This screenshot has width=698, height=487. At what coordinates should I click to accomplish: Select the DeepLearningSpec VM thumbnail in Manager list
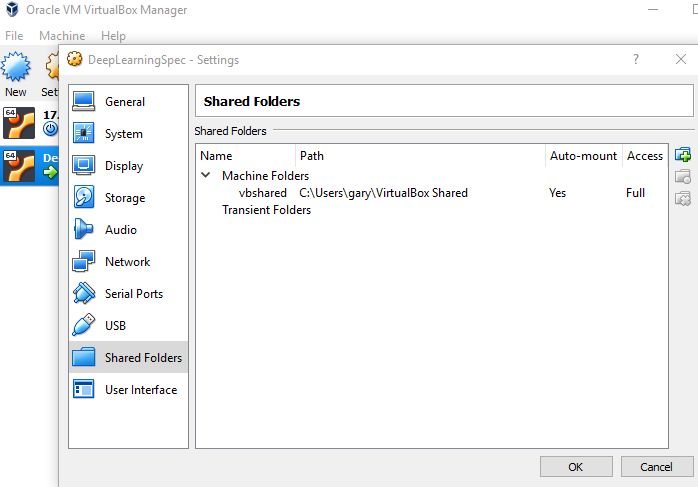pos(19,166)
